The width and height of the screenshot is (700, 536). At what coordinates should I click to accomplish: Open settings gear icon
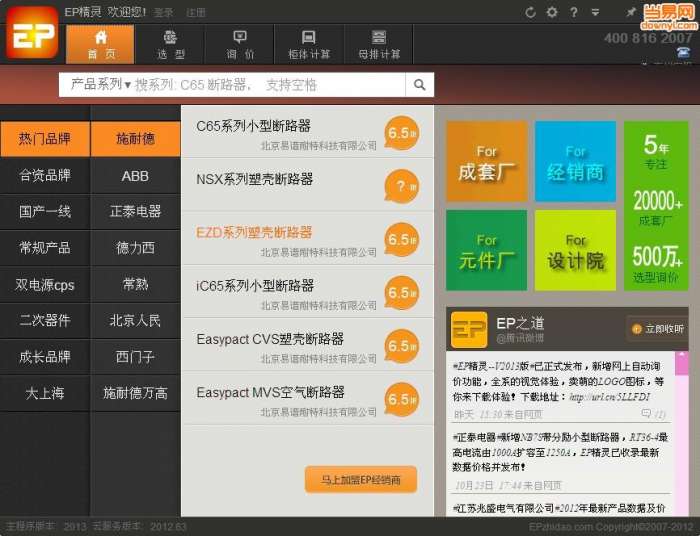552,12
